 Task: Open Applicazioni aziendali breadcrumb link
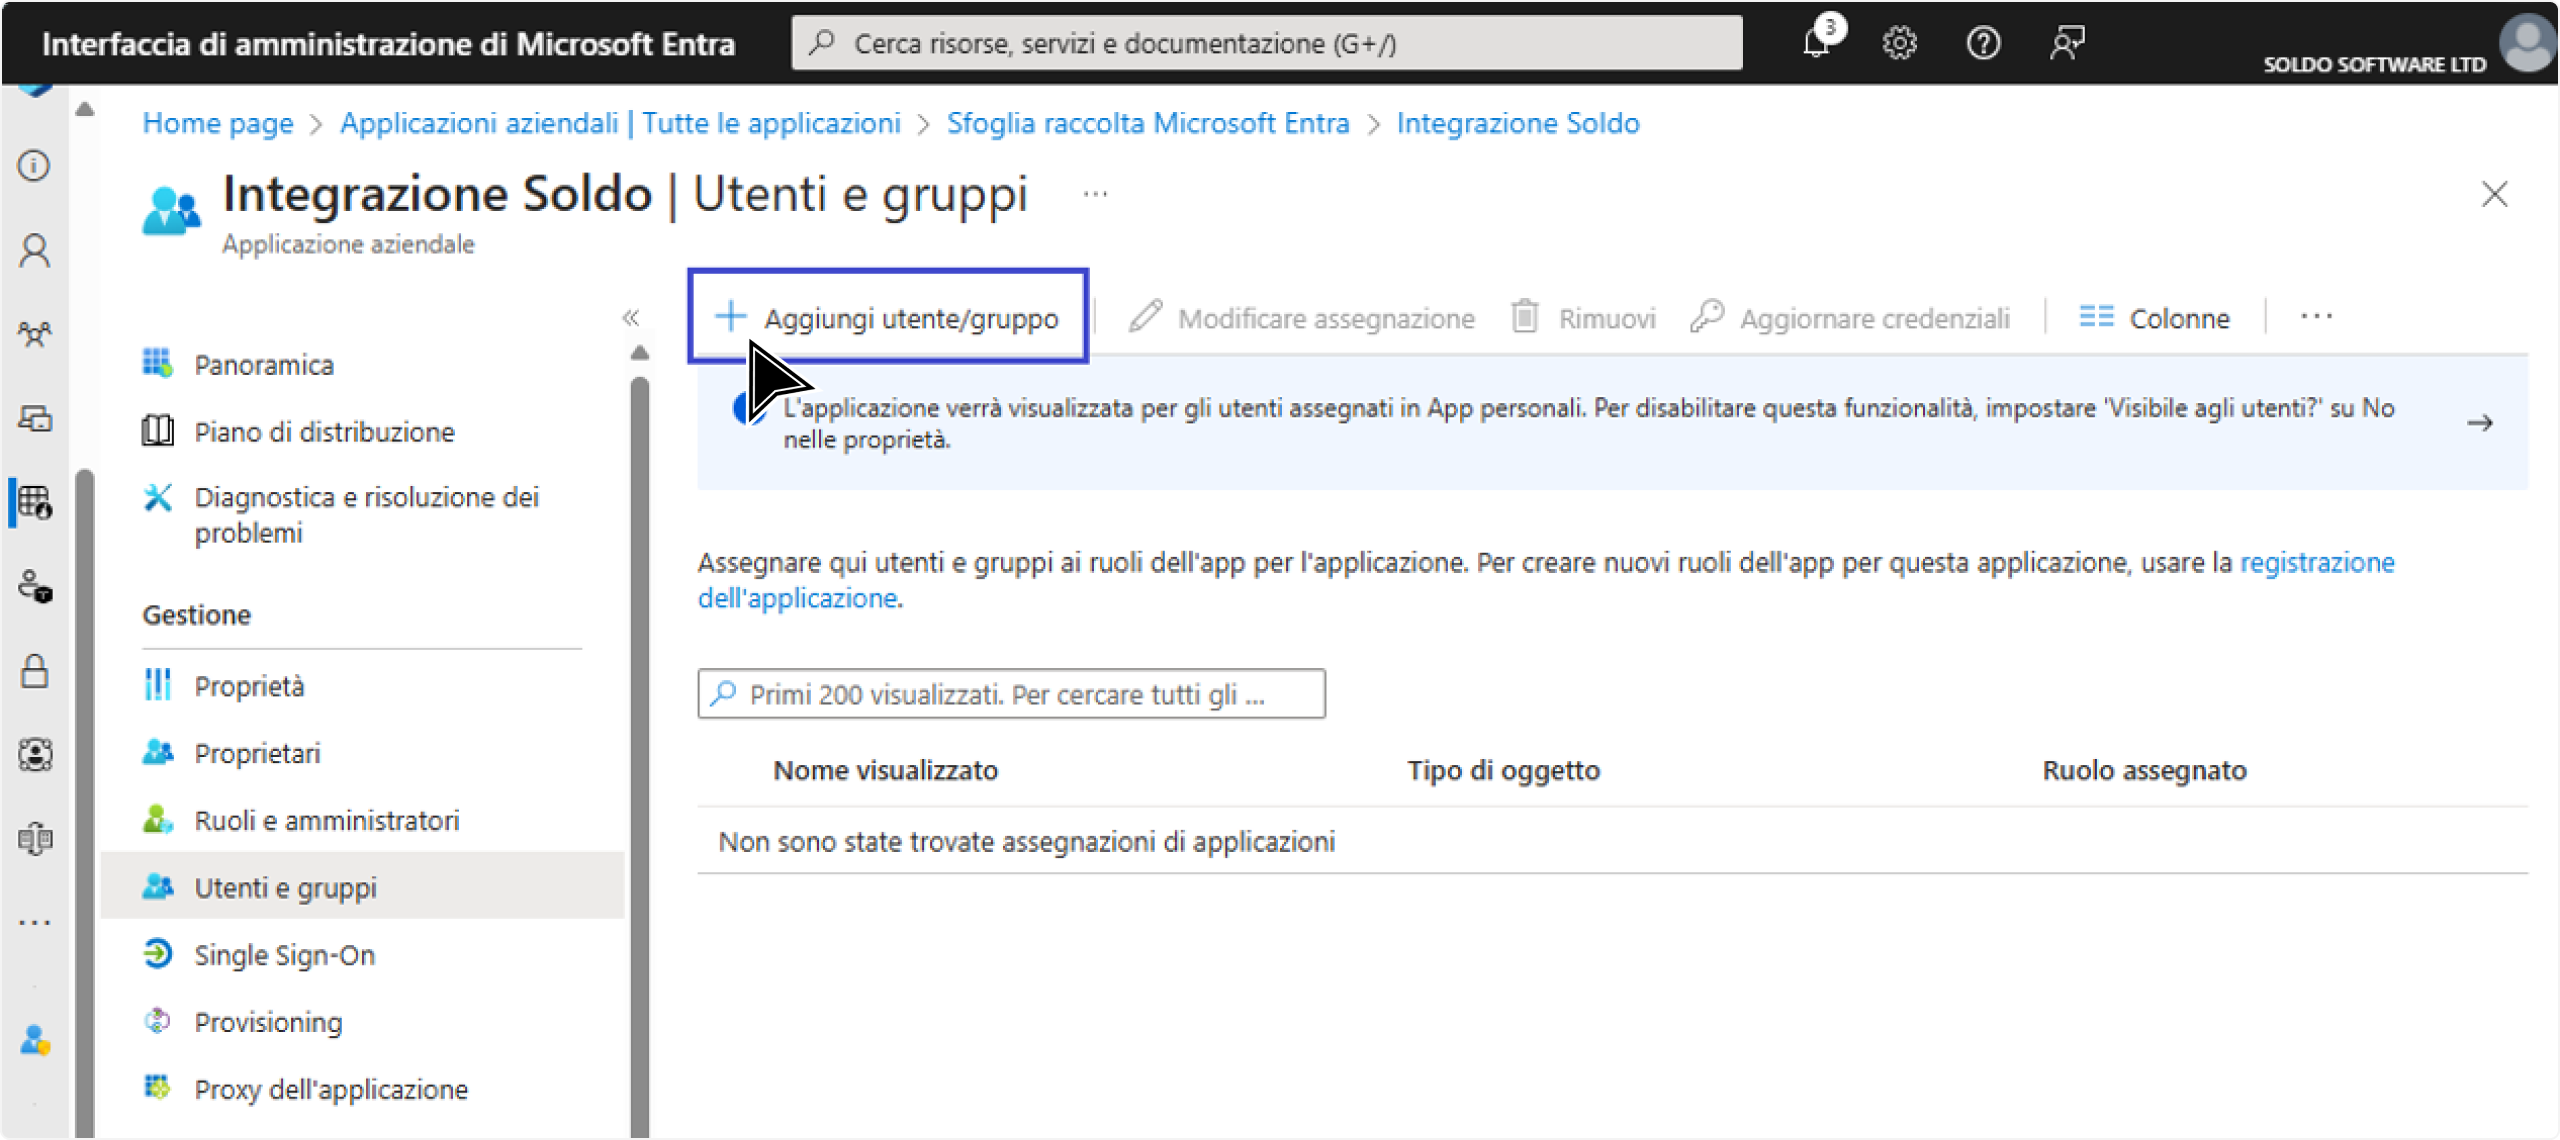coord(620,123)
